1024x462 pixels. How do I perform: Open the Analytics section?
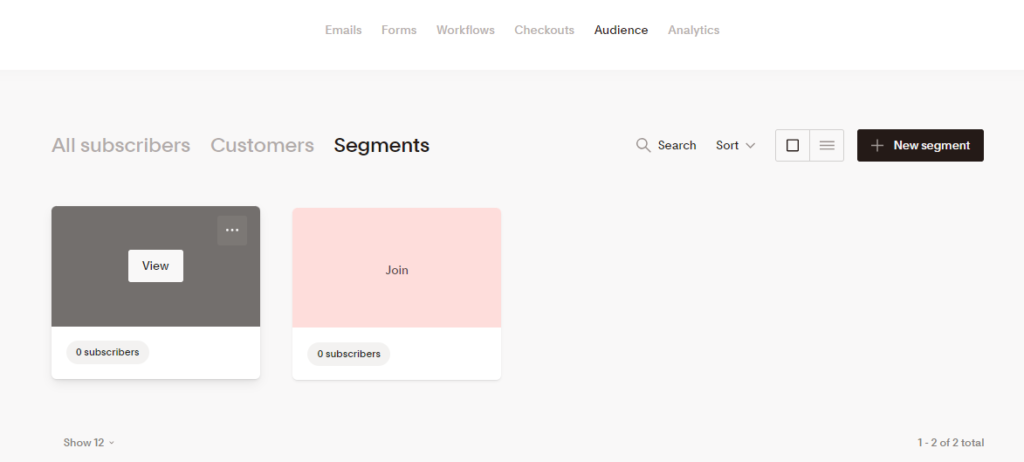(x=694, y=30)
